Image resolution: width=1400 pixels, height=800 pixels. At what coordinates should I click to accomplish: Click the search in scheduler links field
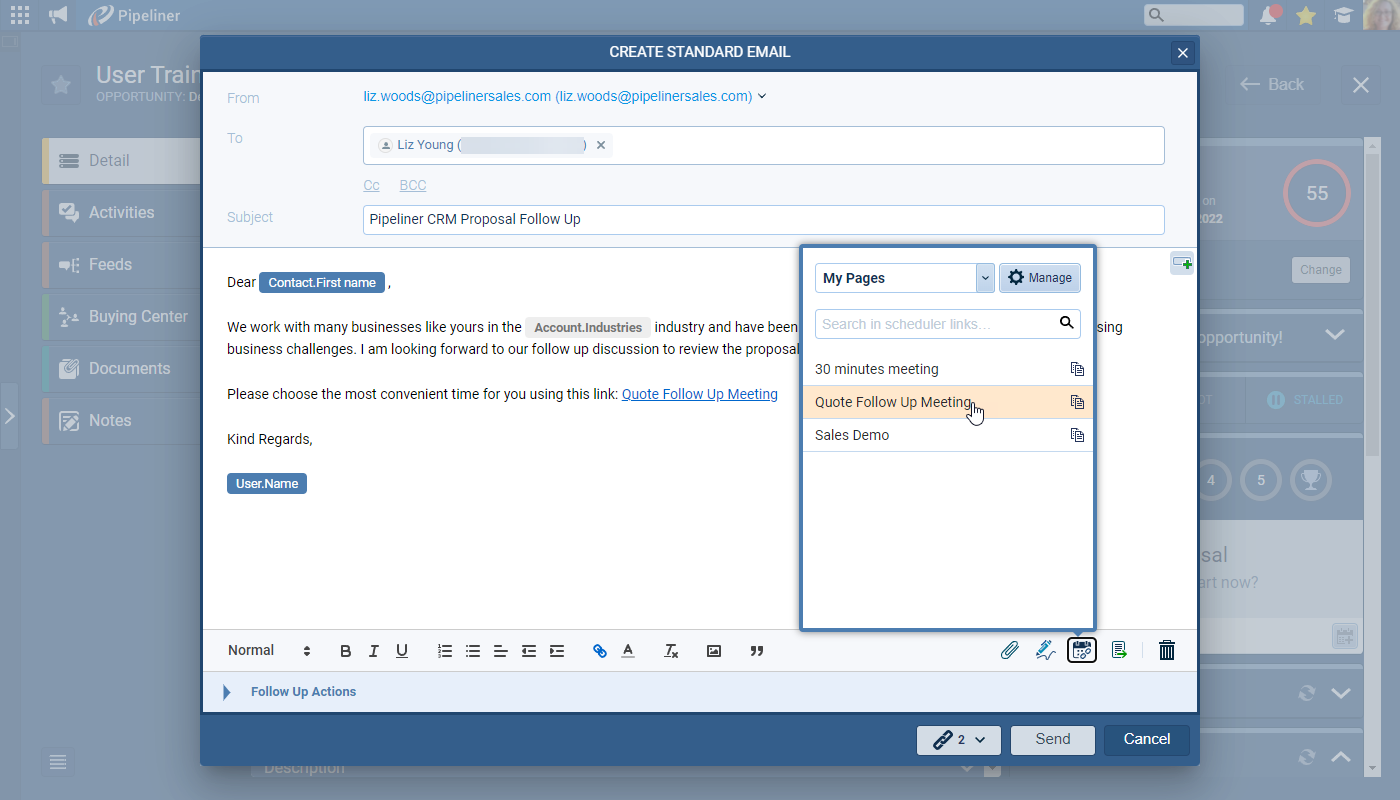click(935, 324)
